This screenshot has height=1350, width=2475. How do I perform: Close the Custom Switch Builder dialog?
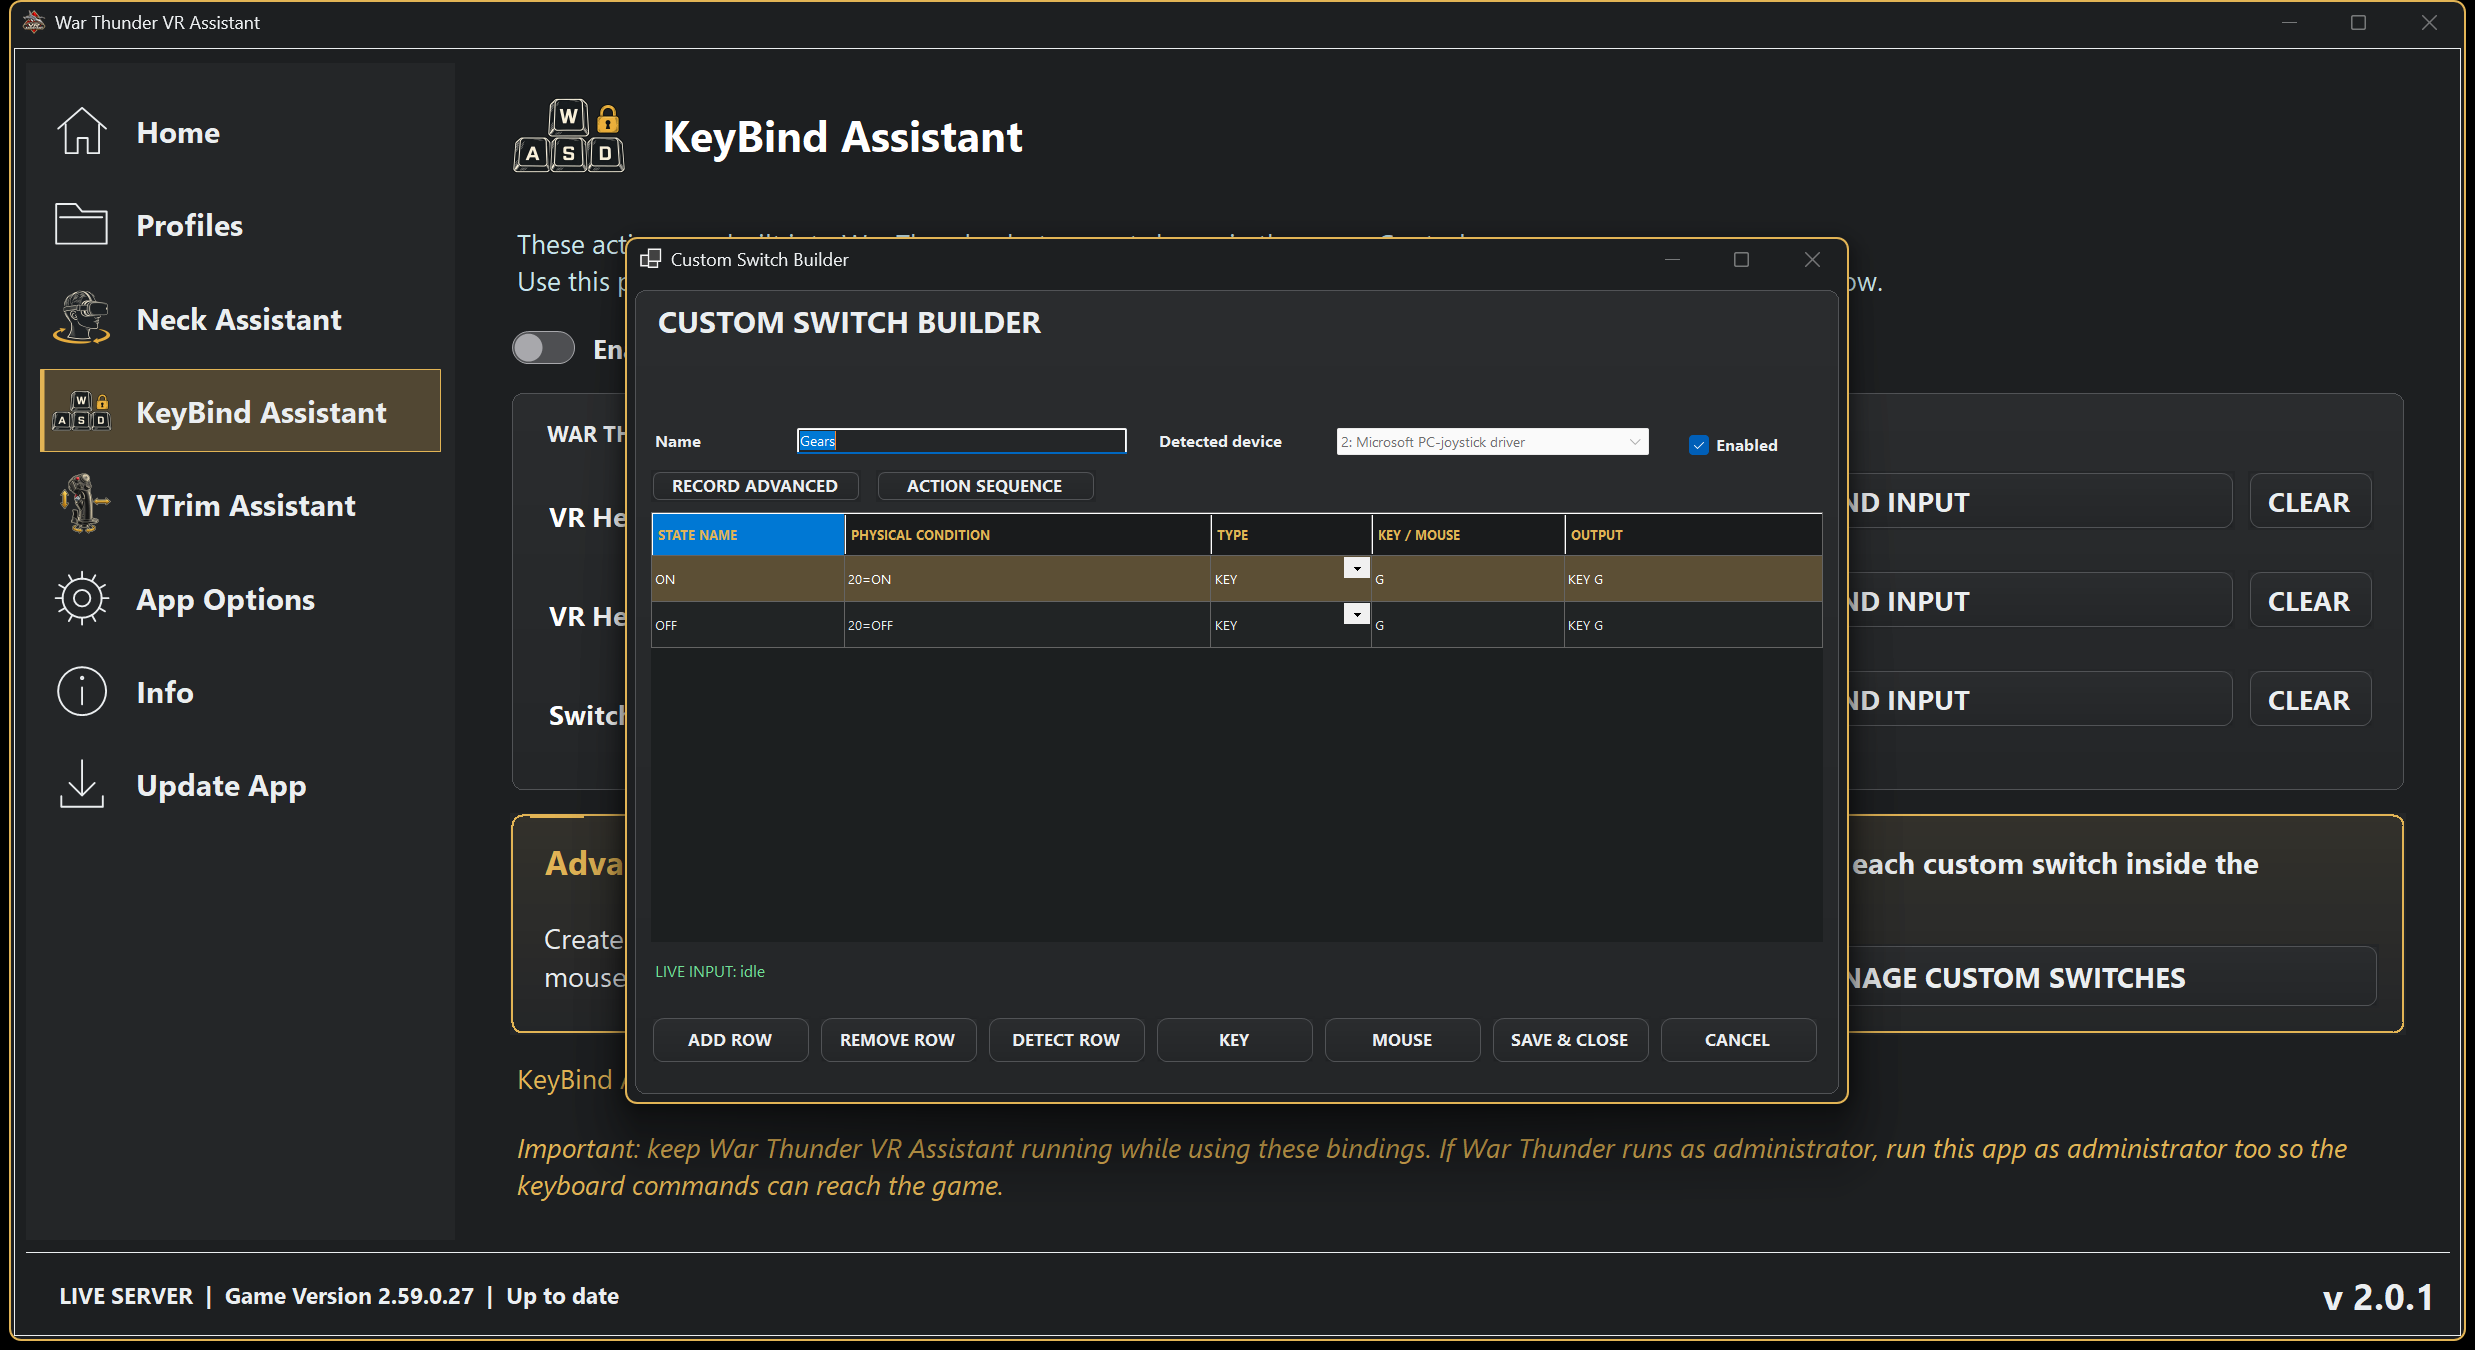[1812, 259]
